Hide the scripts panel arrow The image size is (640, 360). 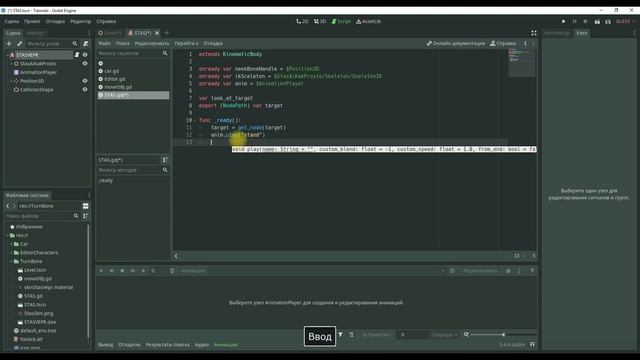(x=176, y=256)
